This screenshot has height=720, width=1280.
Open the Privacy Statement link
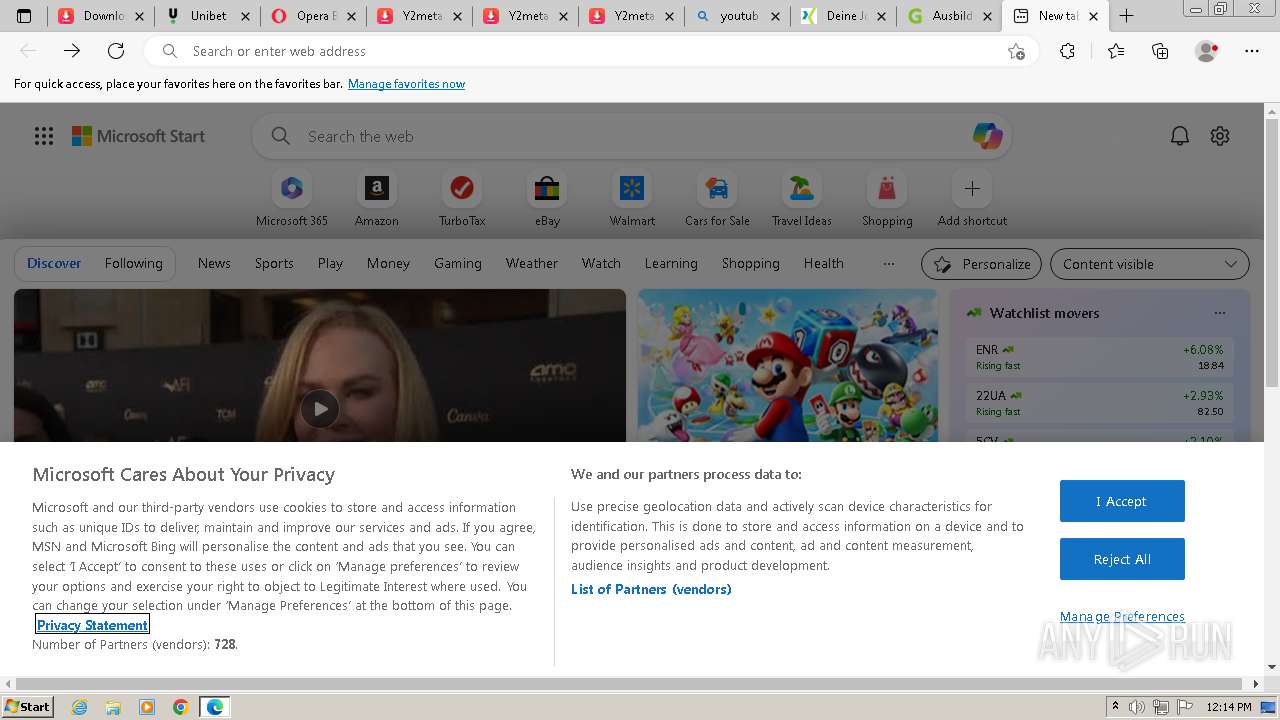[x=92, y=625]
